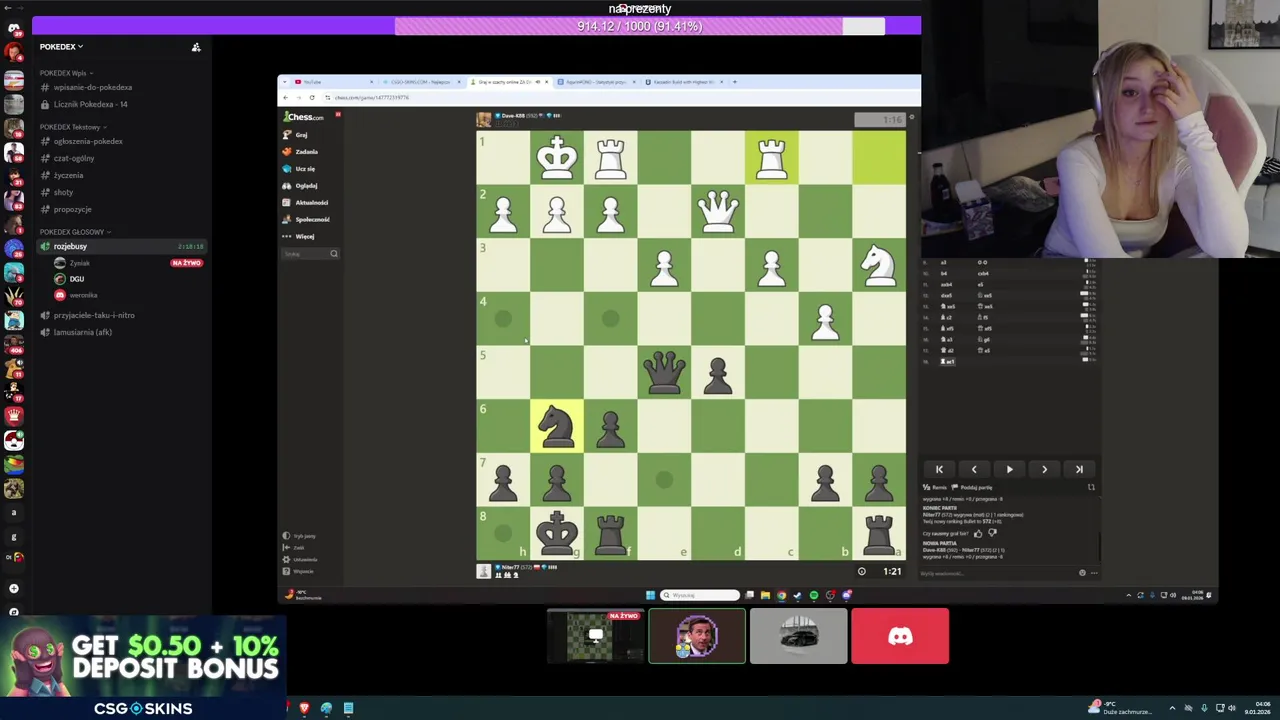The image size is (1280, 720).
Task: Click the Chess.com sidebar search field
Action: [x=310, y=253]
